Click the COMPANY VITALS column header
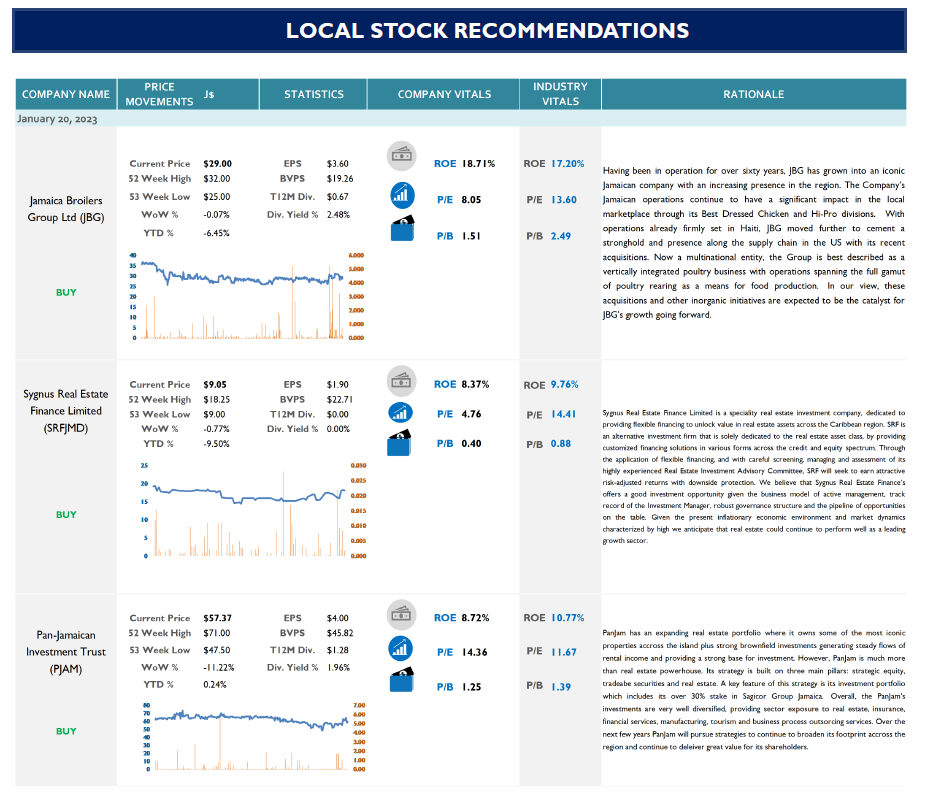 444,94
